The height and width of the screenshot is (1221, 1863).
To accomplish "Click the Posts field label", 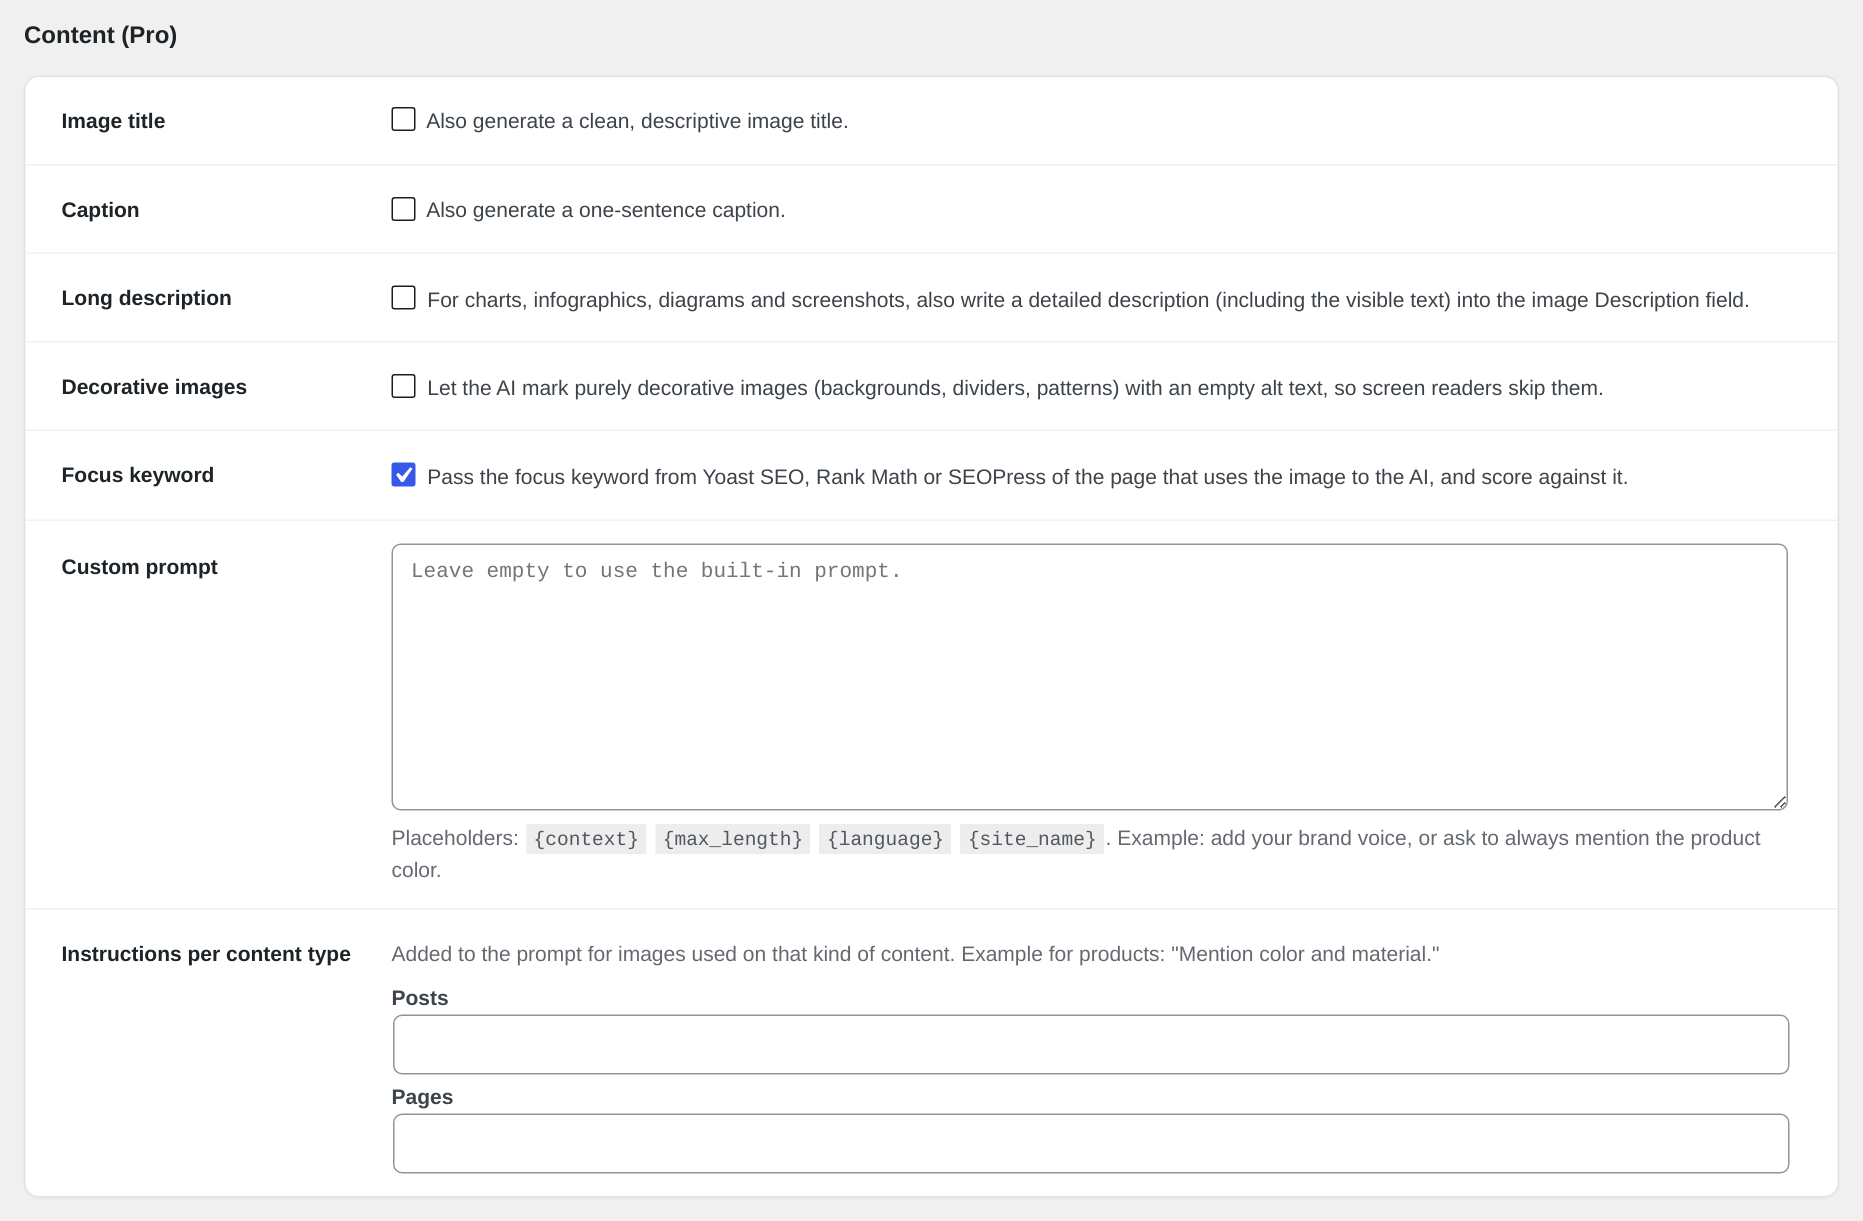I will (420, 998).
